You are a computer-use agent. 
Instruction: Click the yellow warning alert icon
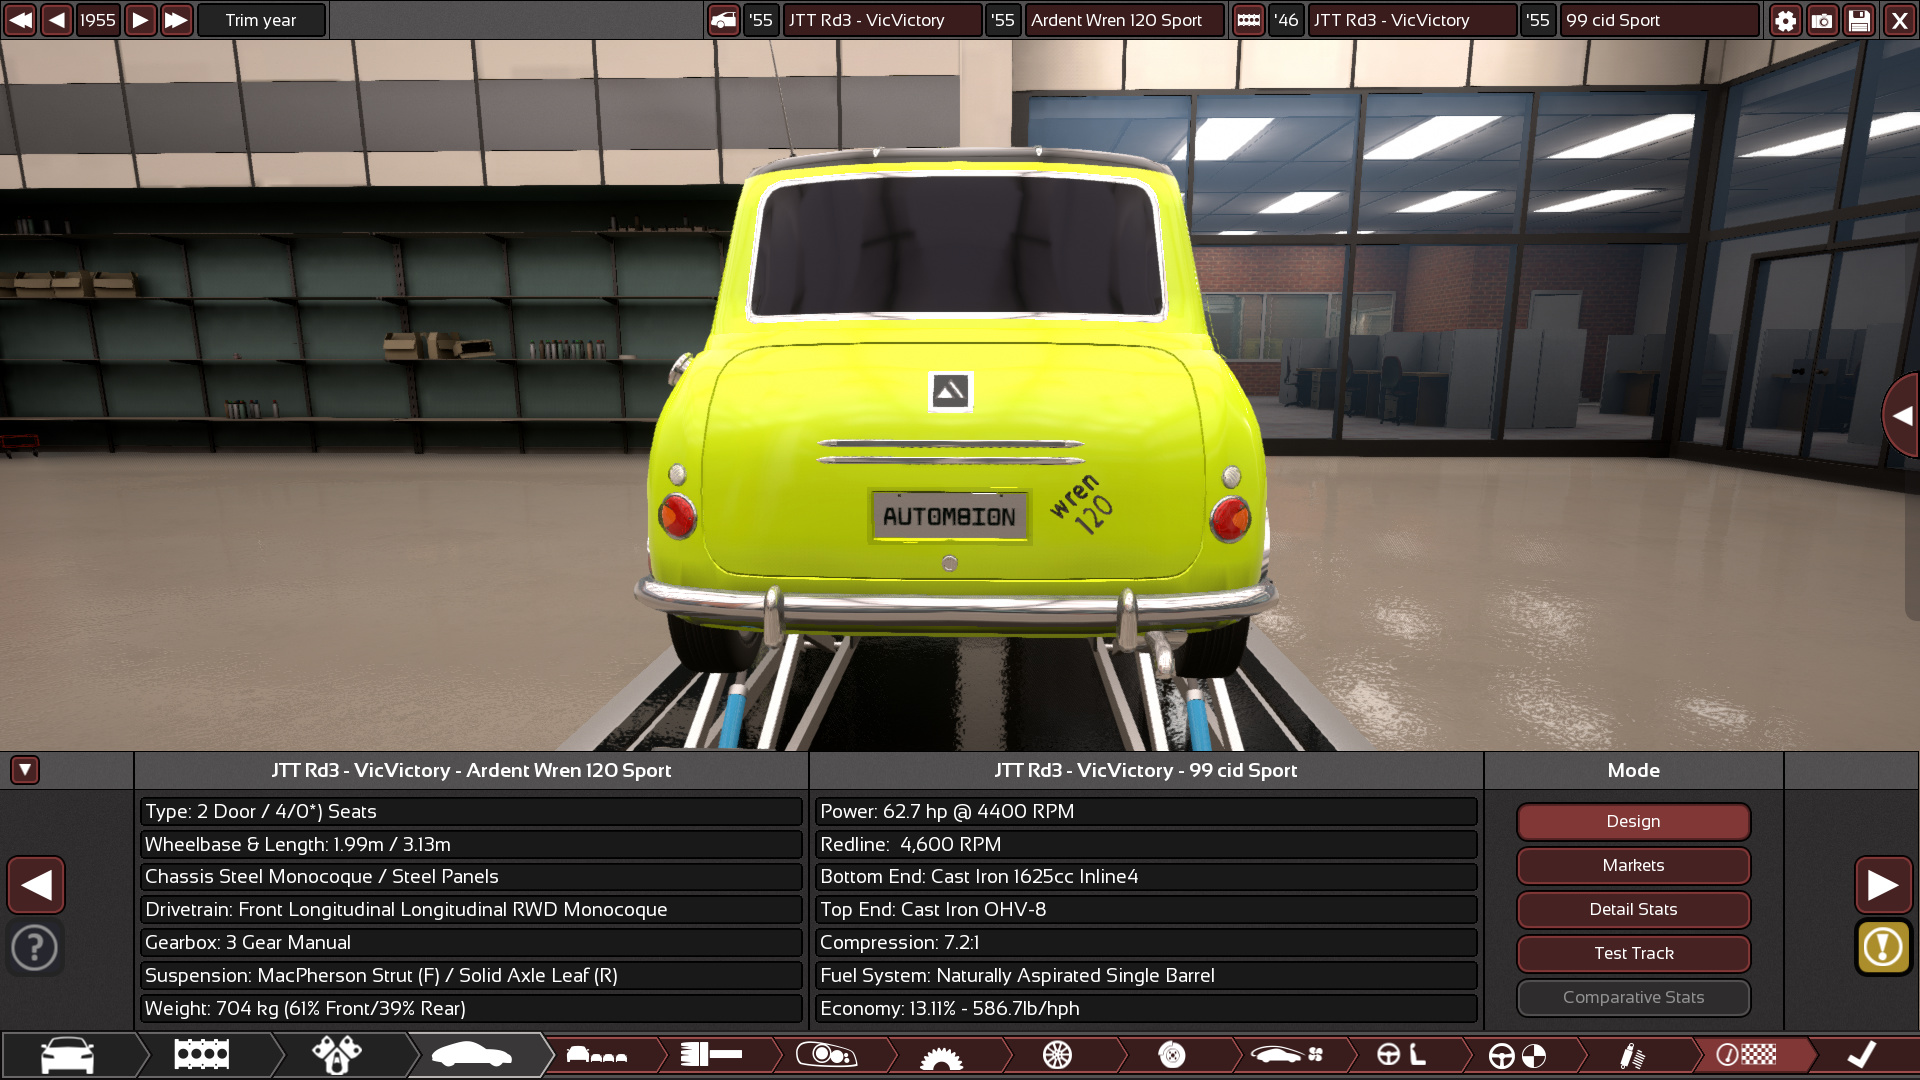coord(1883,946)
